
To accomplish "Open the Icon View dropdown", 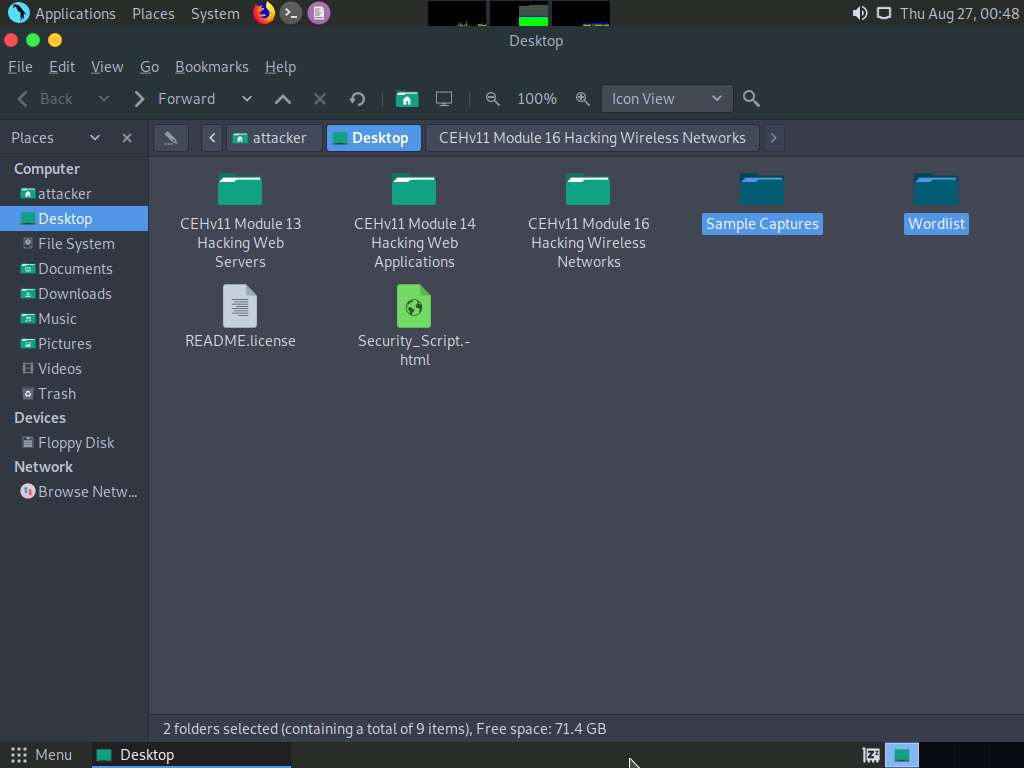I will [666, 98].
